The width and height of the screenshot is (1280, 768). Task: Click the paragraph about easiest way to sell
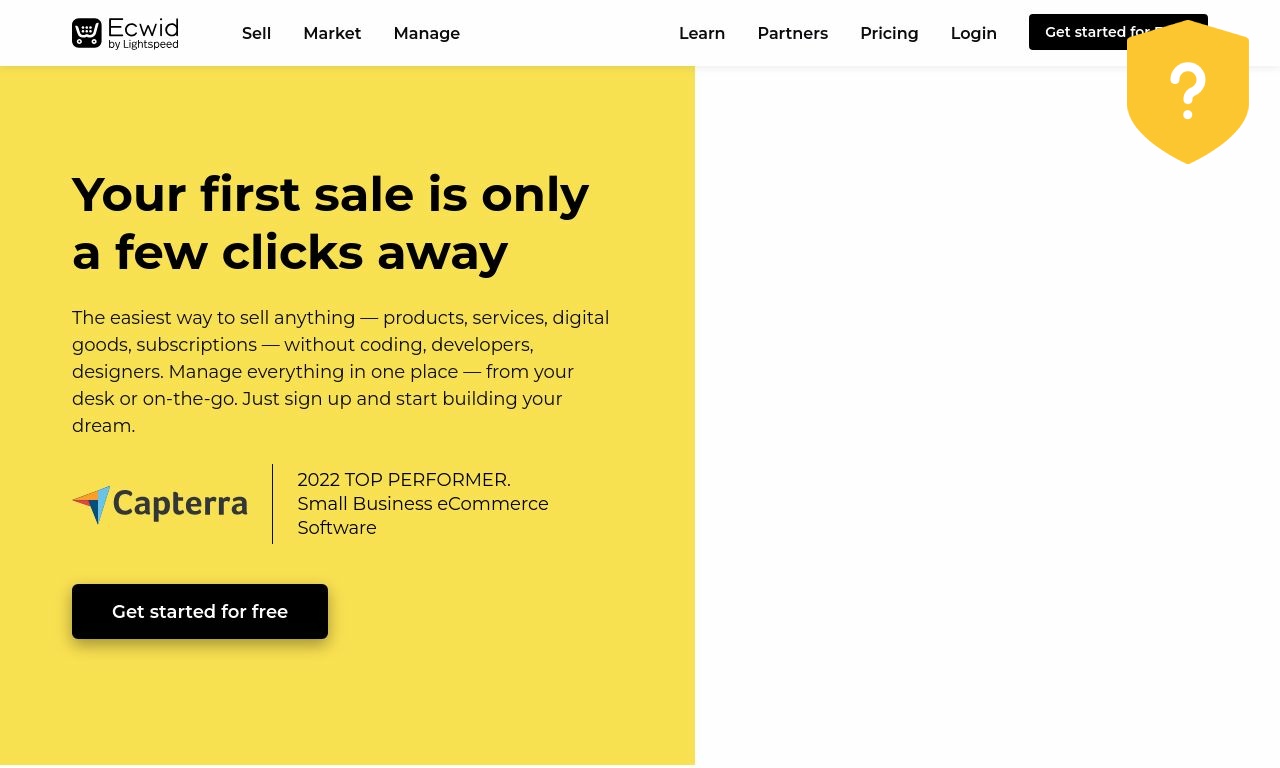[x=341, y=372]
